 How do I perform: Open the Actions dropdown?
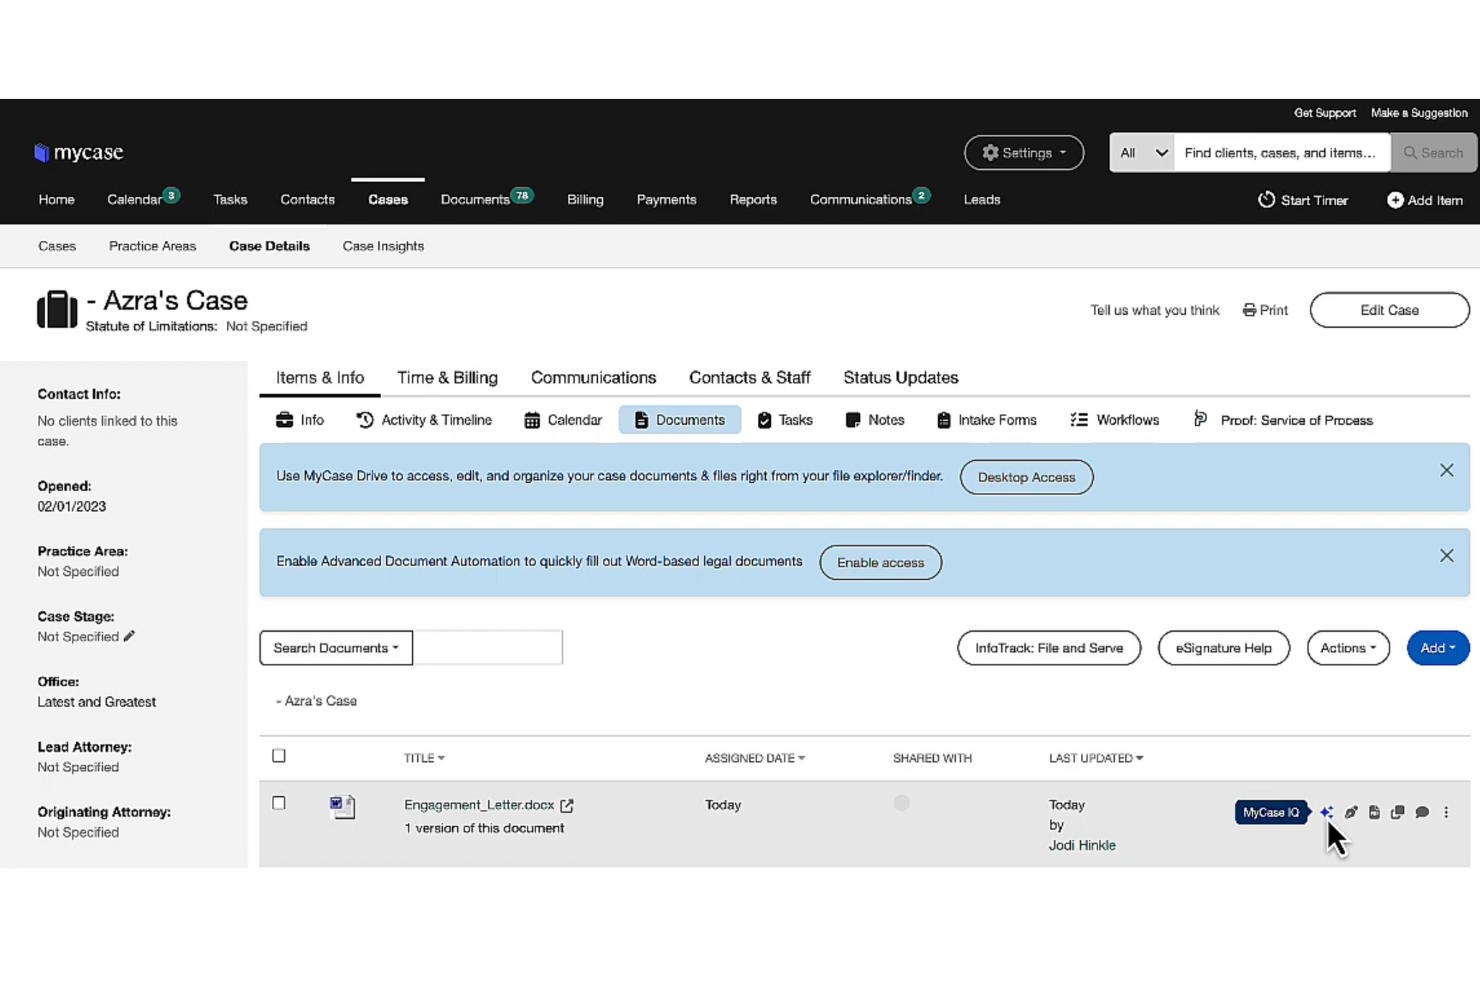1347,647
